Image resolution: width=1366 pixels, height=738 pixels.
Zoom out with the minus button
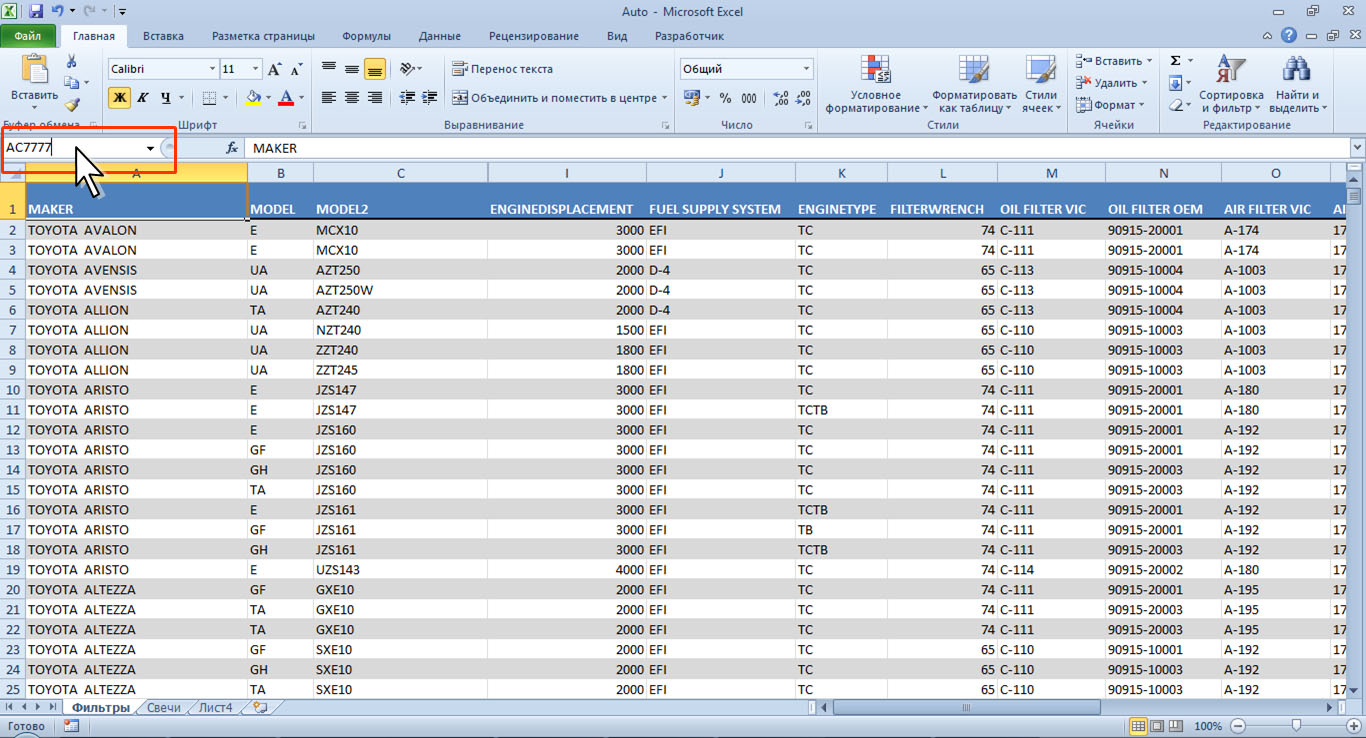[1238, 726]
